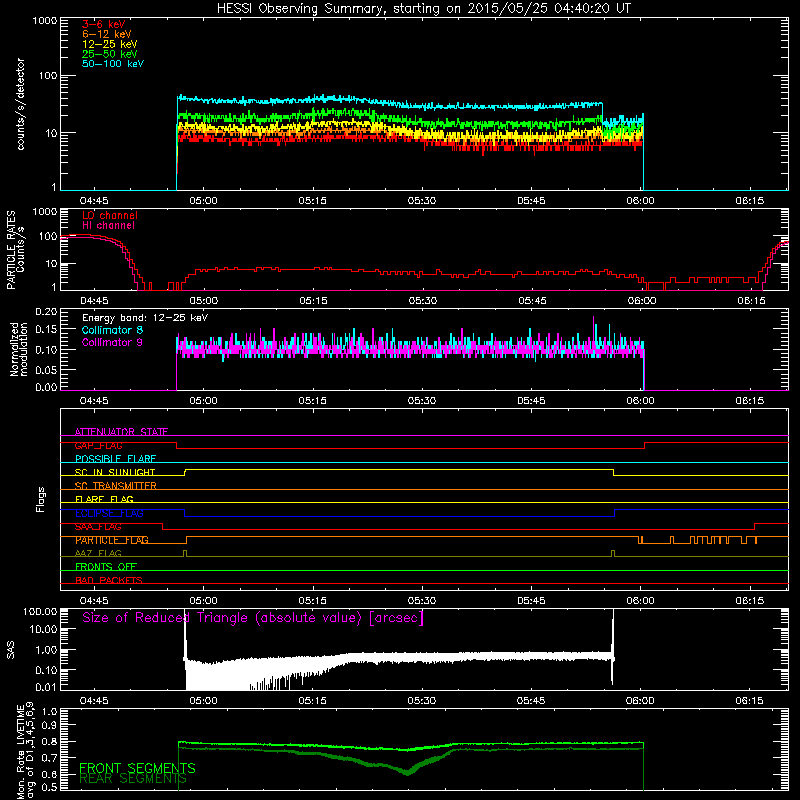The width and height of the screenshot is (800, 800).
Task: Click the Energy band: 12-25 keV label
Action: coord(145,318)
